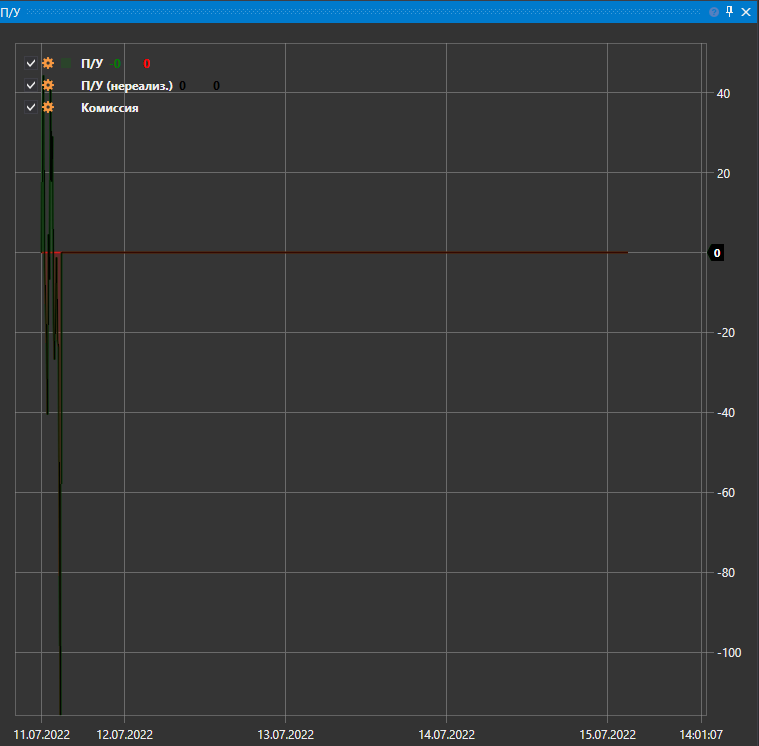Screen dimensions: 759x746
Task: Open settings gear for П/У (нереализ.) series
Action: point(47,86)
